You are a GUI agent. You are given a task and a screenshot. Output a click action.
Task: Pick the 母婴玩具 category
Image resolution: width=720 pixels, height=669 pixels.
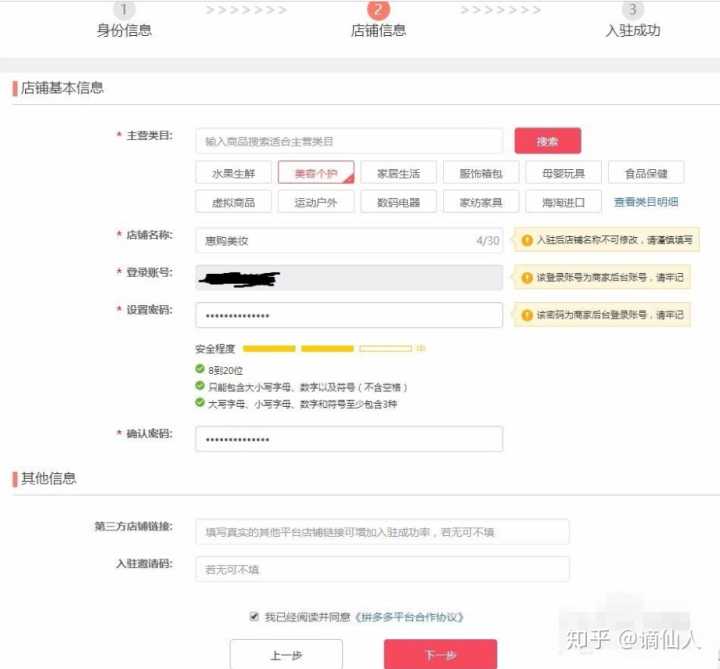pyautogui.click(x=563, y=173)
